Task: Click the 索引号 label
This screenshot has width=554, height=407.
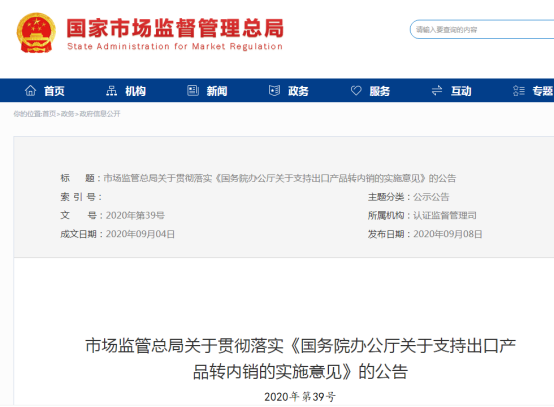Action: pyautogui.click(x=81, y=197)
